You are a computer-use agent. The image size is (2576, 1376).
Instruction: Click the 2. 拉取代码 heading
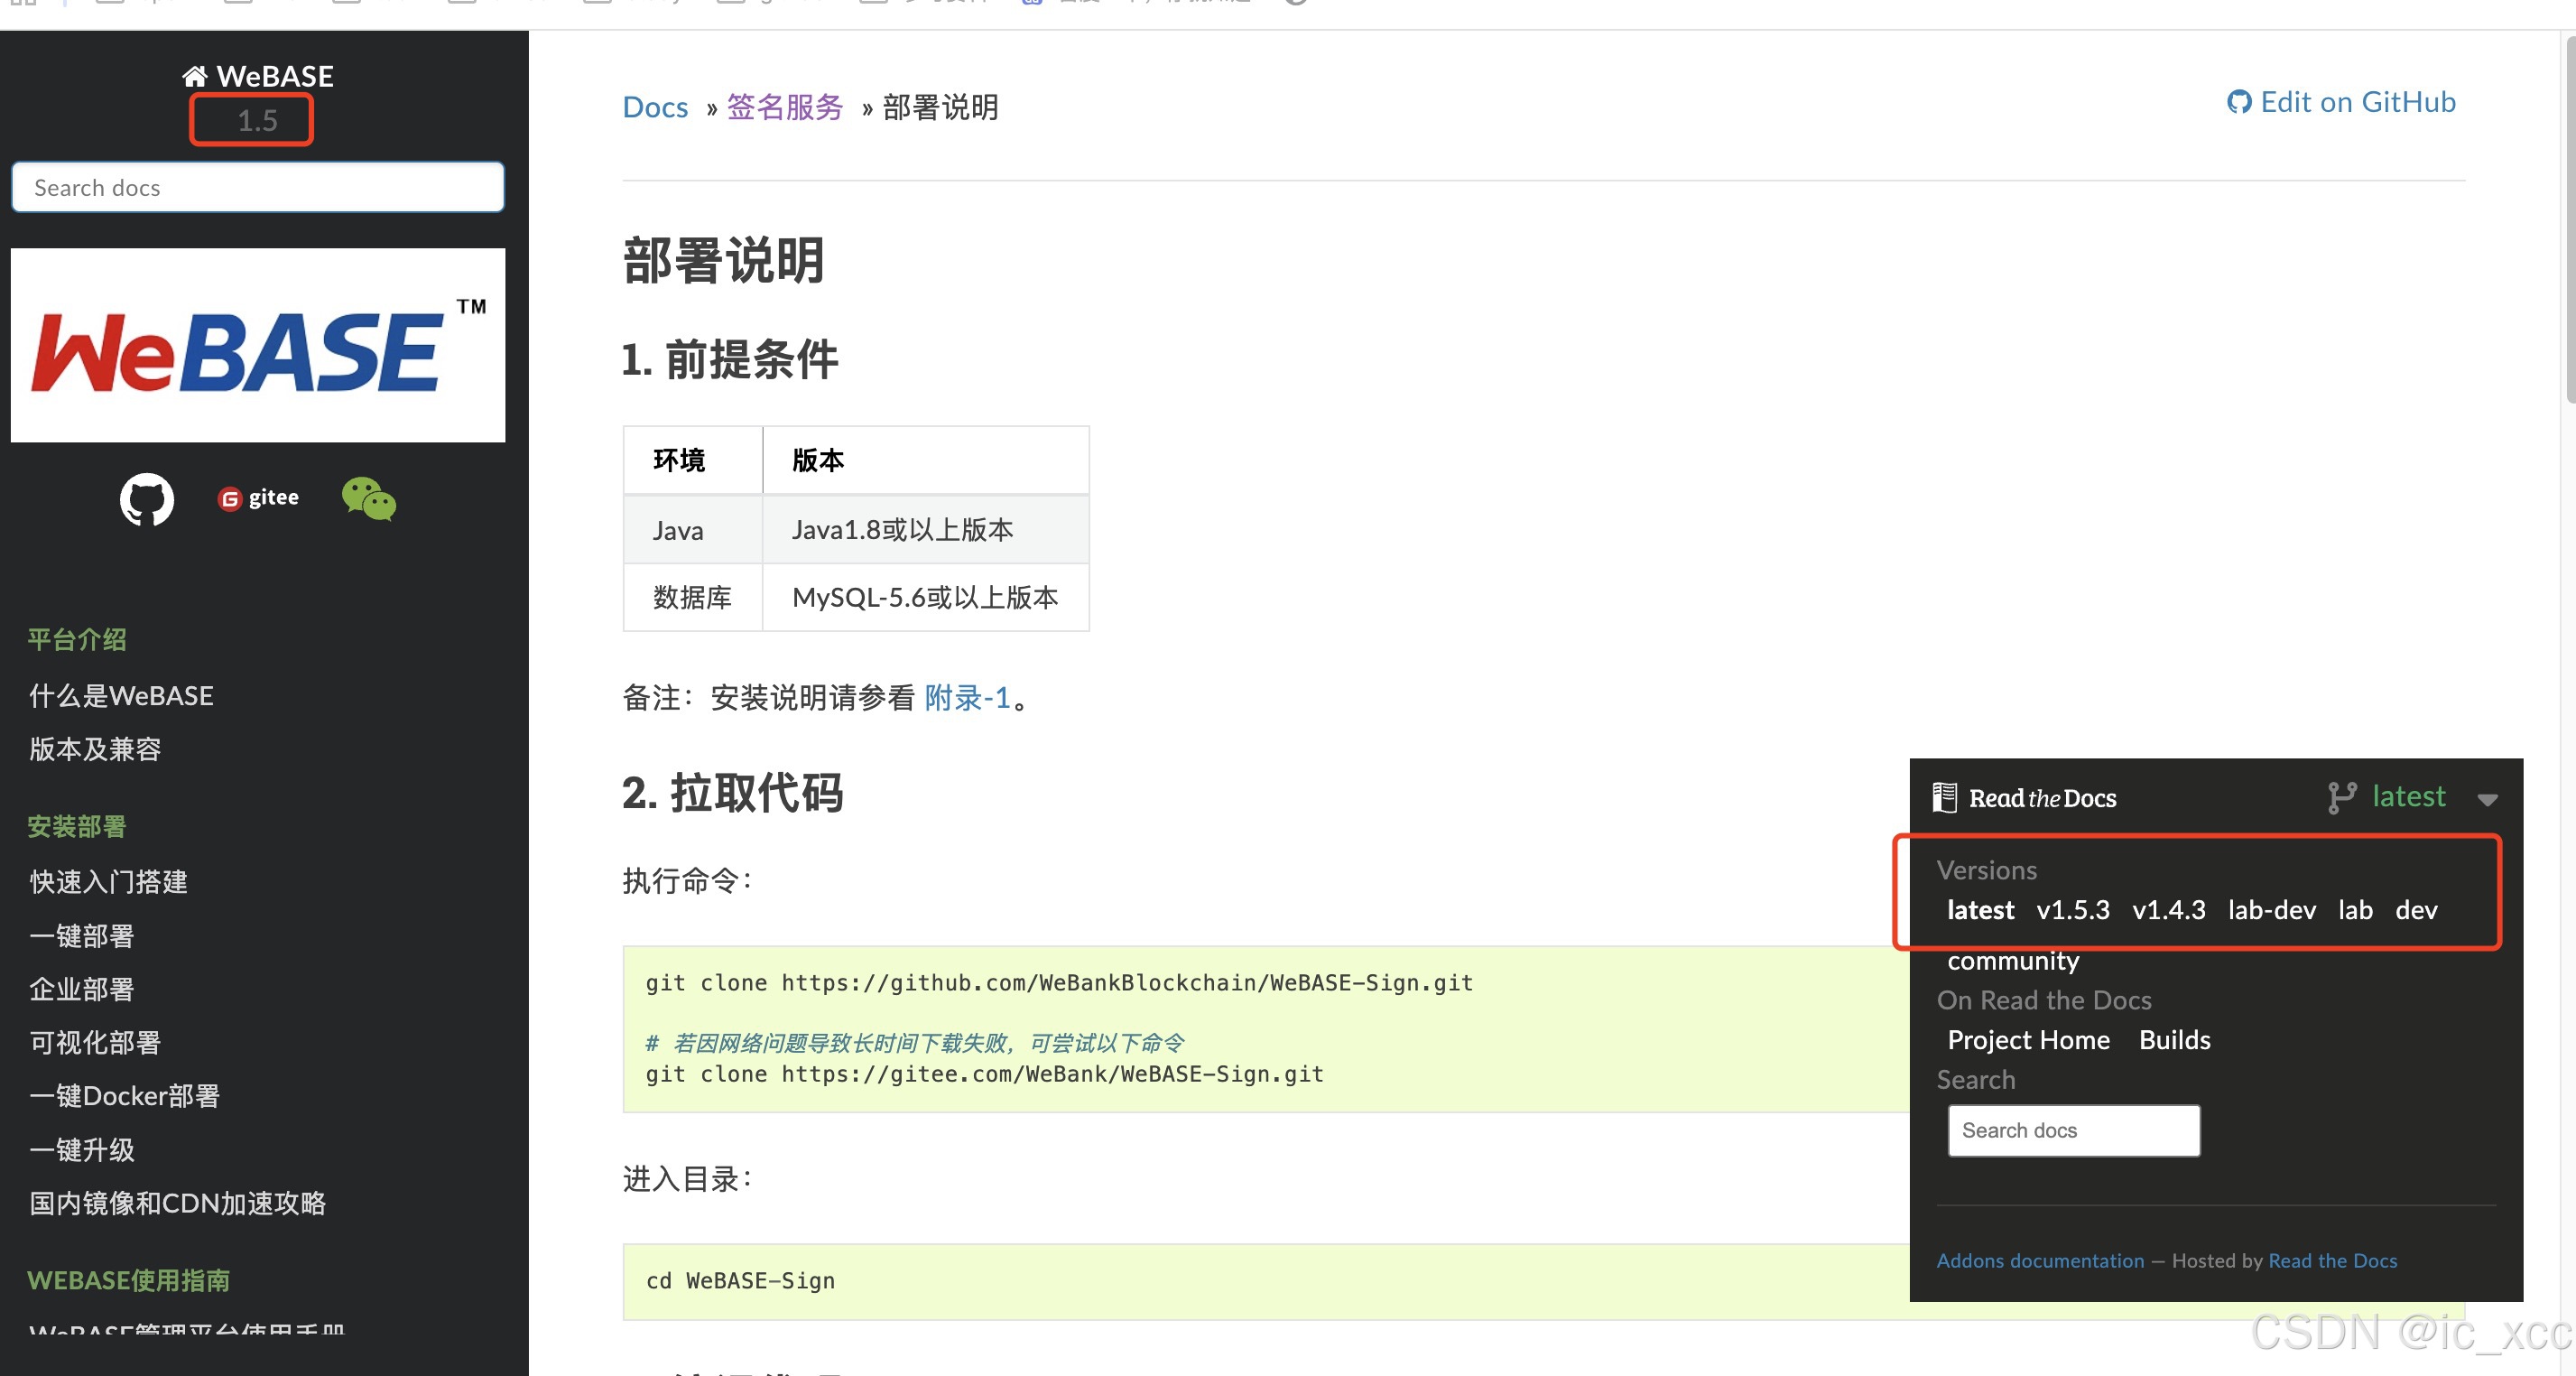pos(732,792)
